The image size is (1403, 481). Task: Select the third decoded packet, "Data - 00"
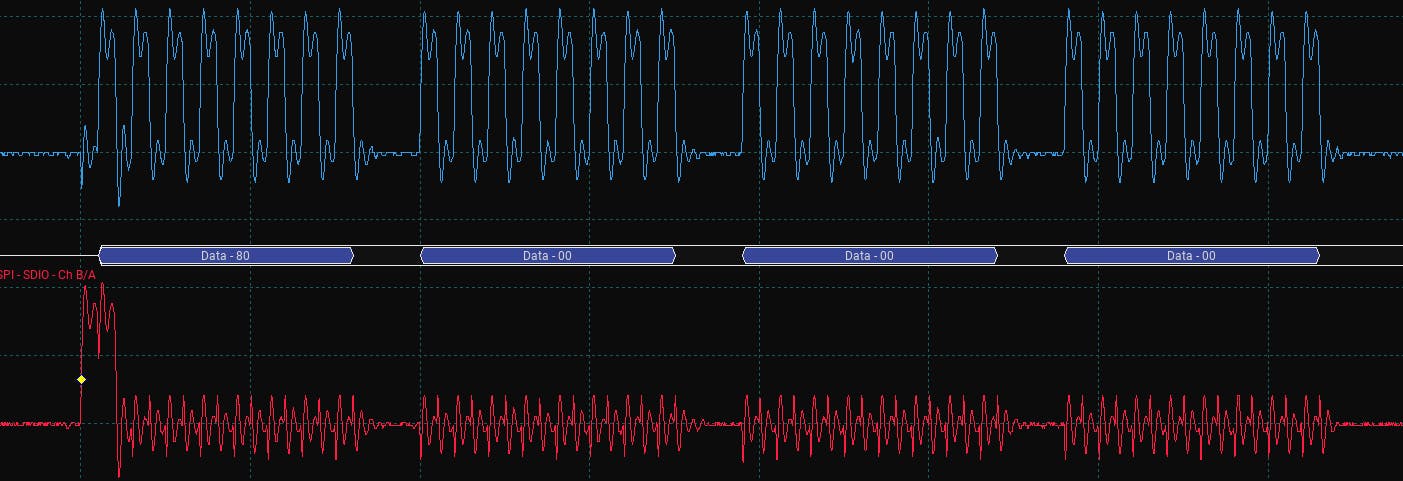tap(870, 256)
